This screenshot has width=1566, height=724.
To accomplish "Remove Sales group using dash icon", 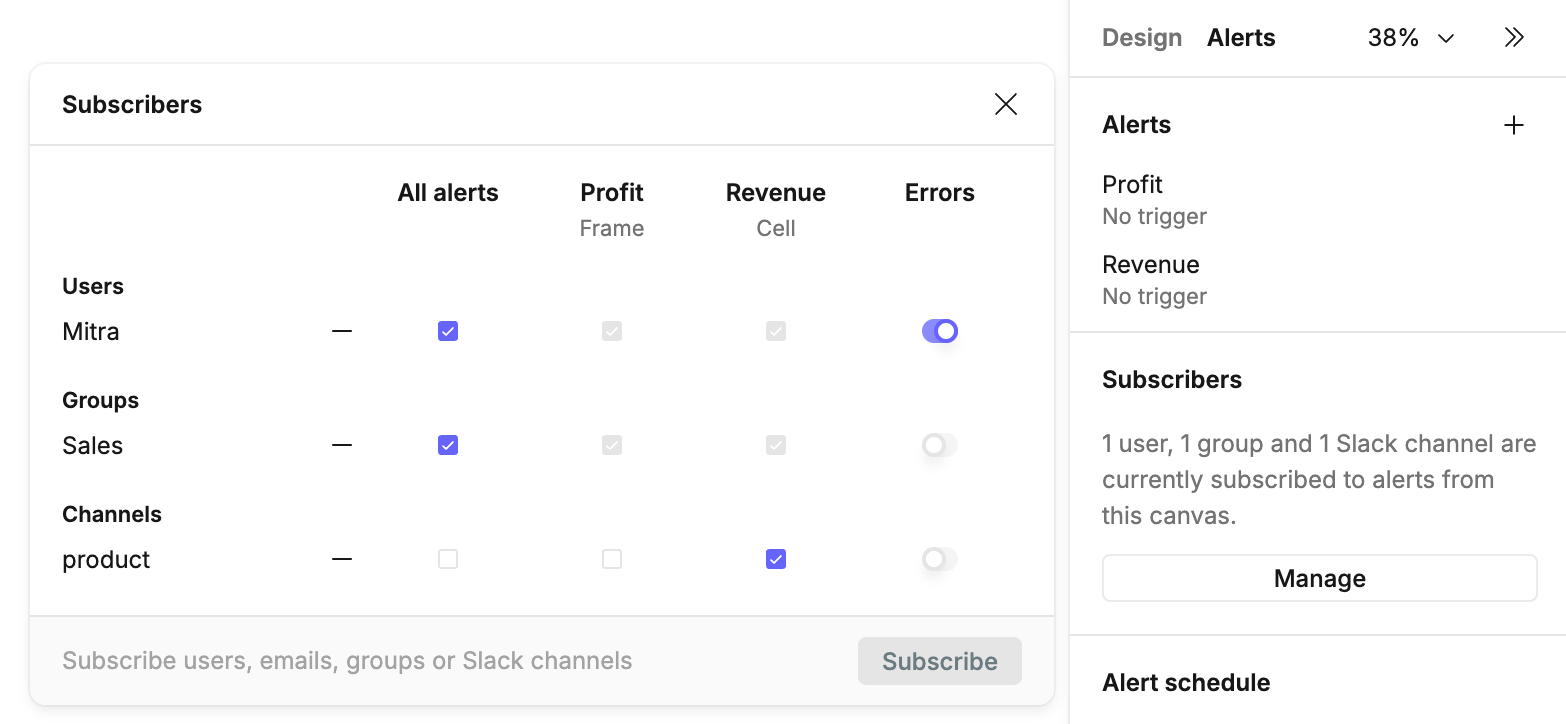I will pyautogui.click(x=342, y=445).
